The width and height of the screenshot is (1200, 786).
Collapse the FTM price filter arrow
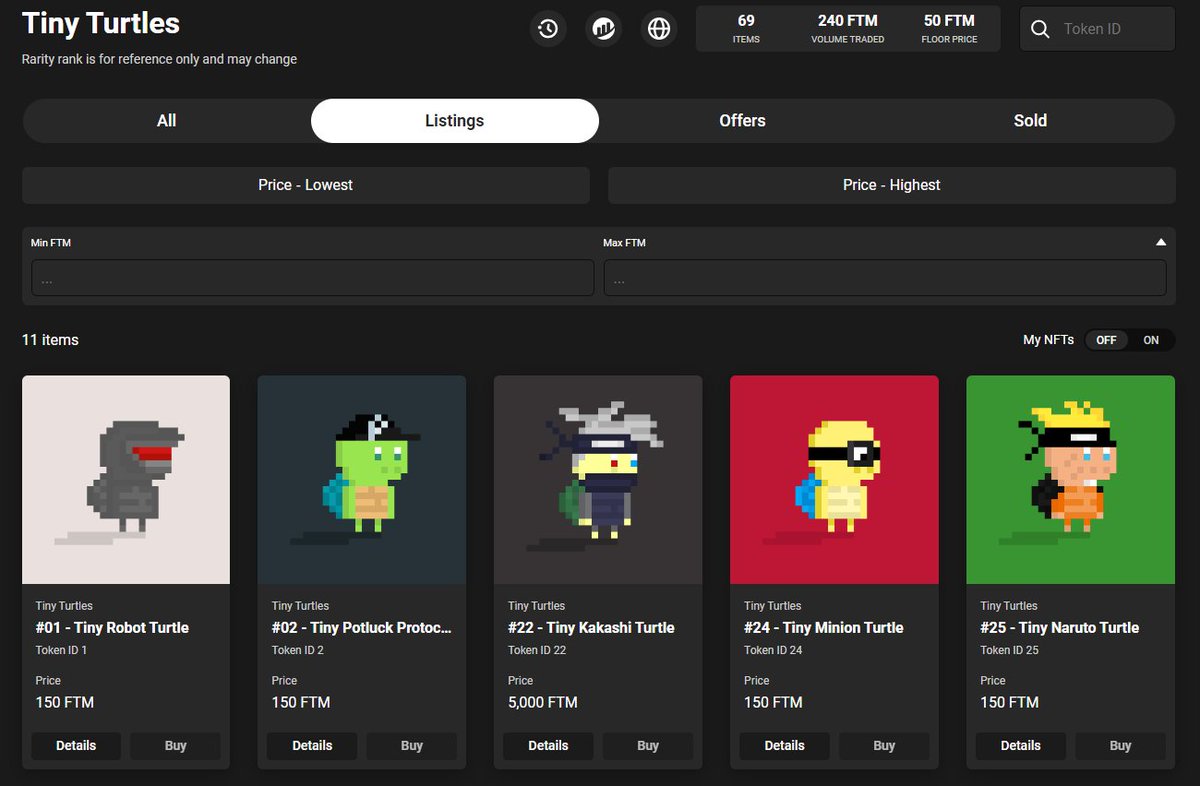[1161, 242]
